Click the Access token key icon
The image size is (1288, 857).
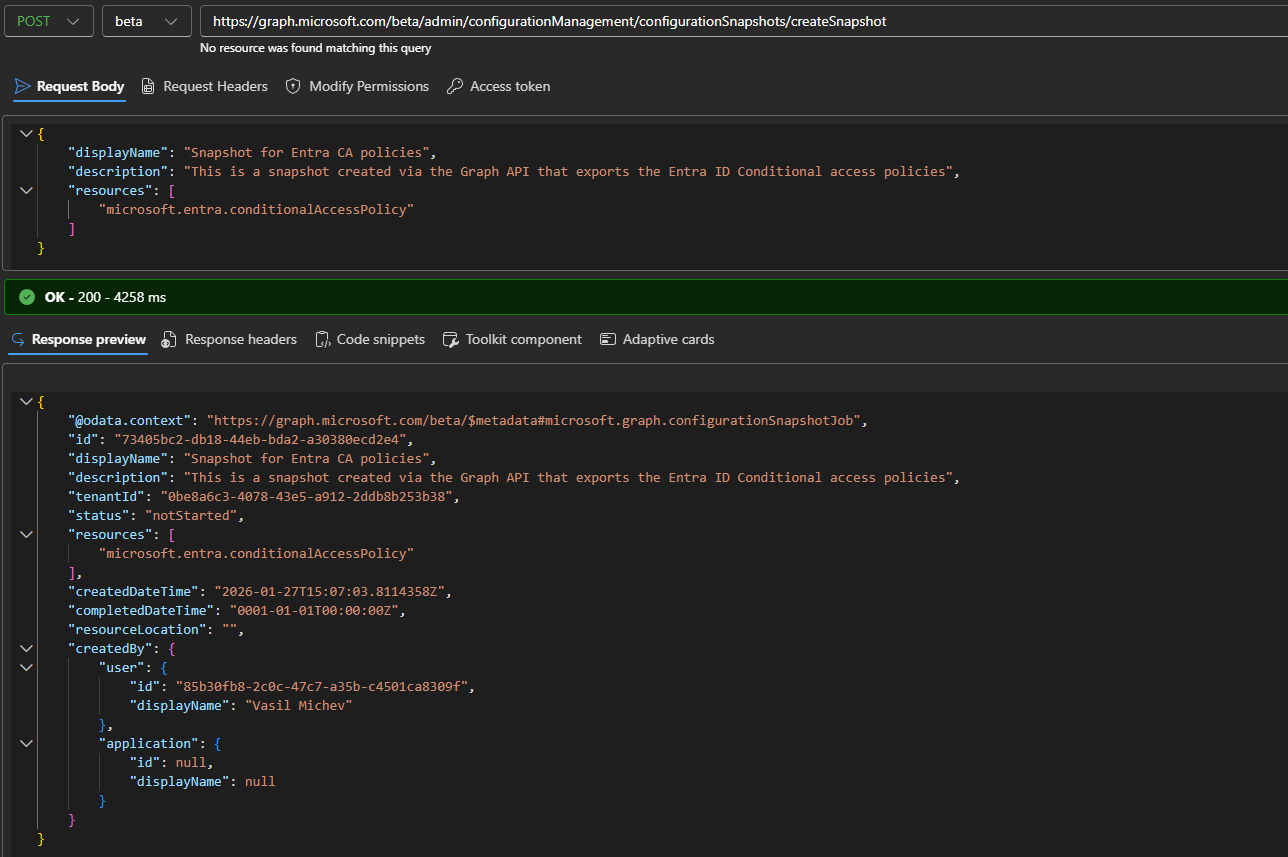(x=454, y=87)
